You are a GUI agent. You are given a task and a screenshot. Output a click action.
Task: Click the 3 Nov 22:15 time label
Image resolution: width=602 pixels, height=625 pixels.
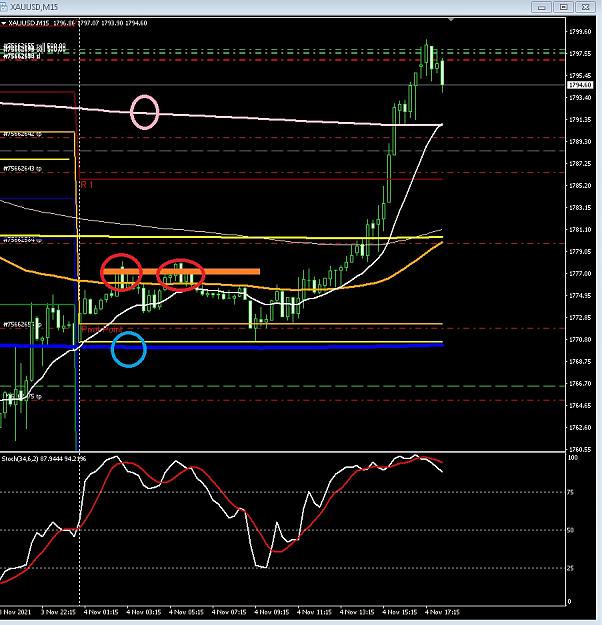(58, 612)
